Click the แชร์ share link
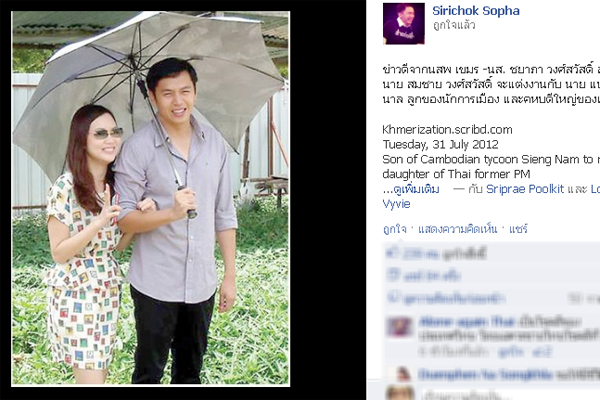The height and width of the screenshot is (400, 600). point(518,229)
